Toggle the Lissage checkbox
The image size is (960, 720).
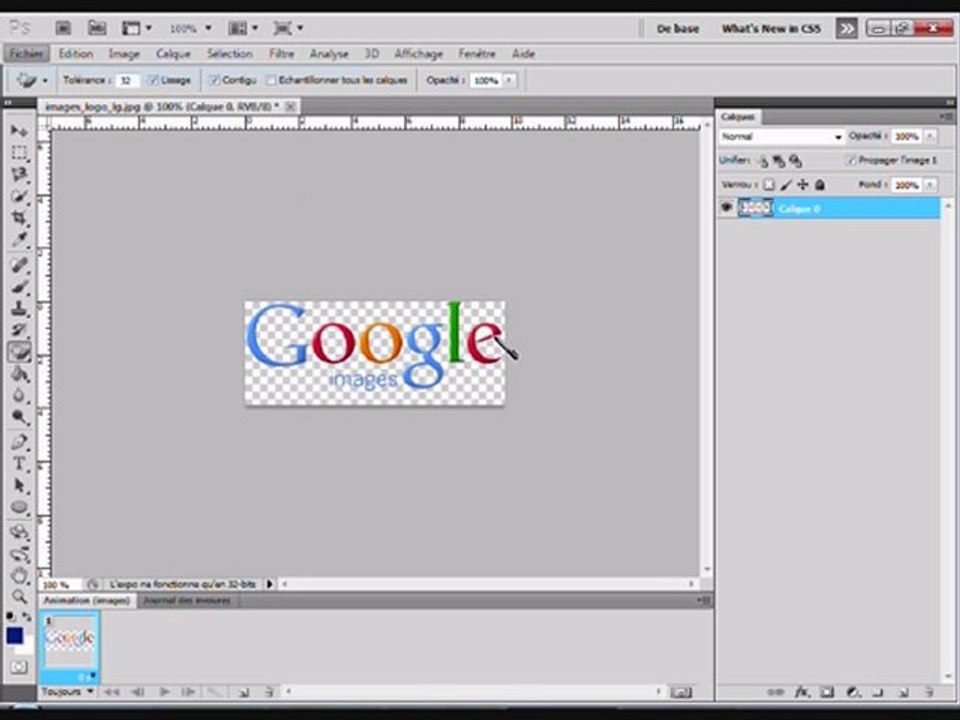click(x=153, y=80)
